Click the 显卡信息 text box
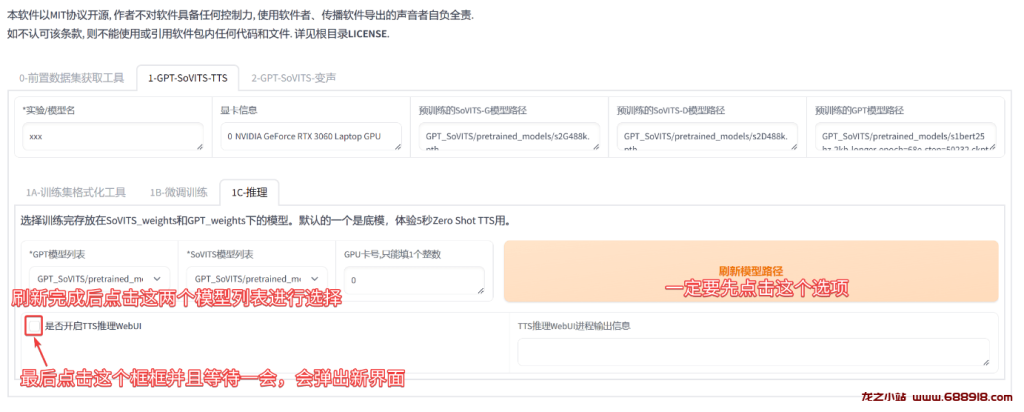 pyautogui.click(x=311, y=137)
